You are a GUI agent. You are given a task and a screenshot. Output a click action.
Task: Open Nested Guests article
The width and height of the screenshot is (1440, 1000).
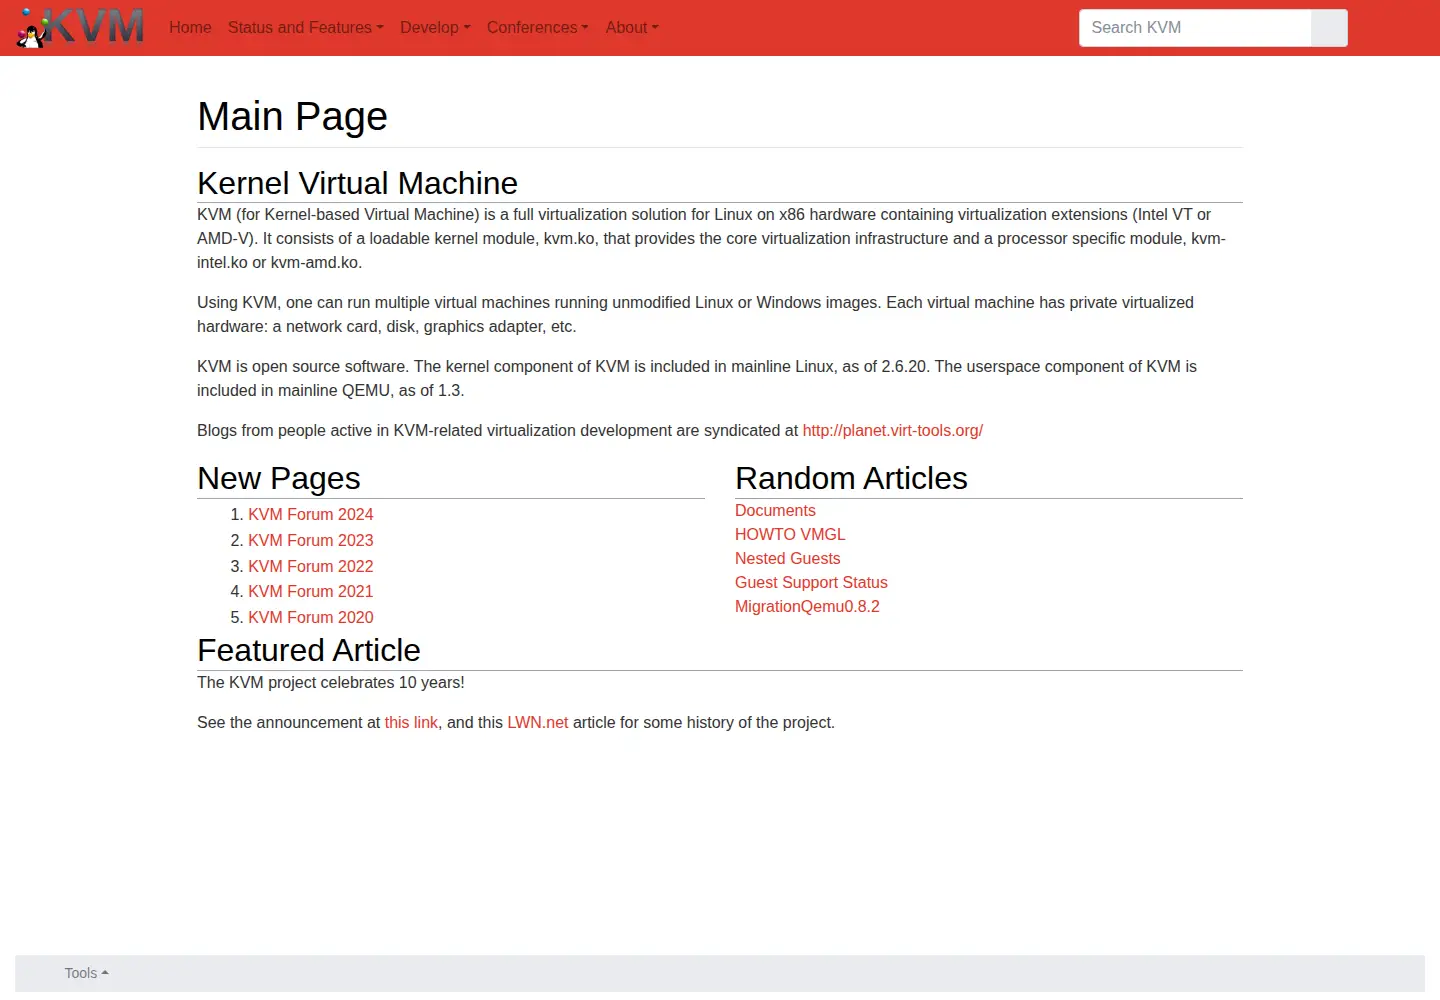pyautogui.click(x=787, y=559)
